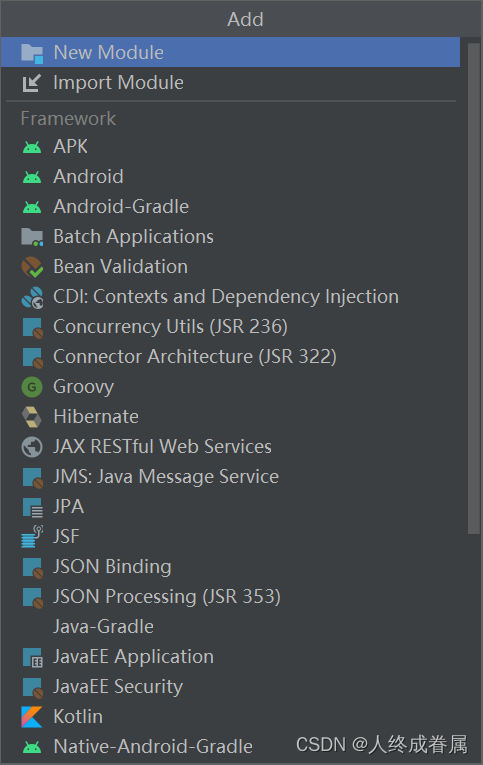Pick Batch Applications label
Screen dimensions: 483x765
pyautogui.click(x=134, y=237)
